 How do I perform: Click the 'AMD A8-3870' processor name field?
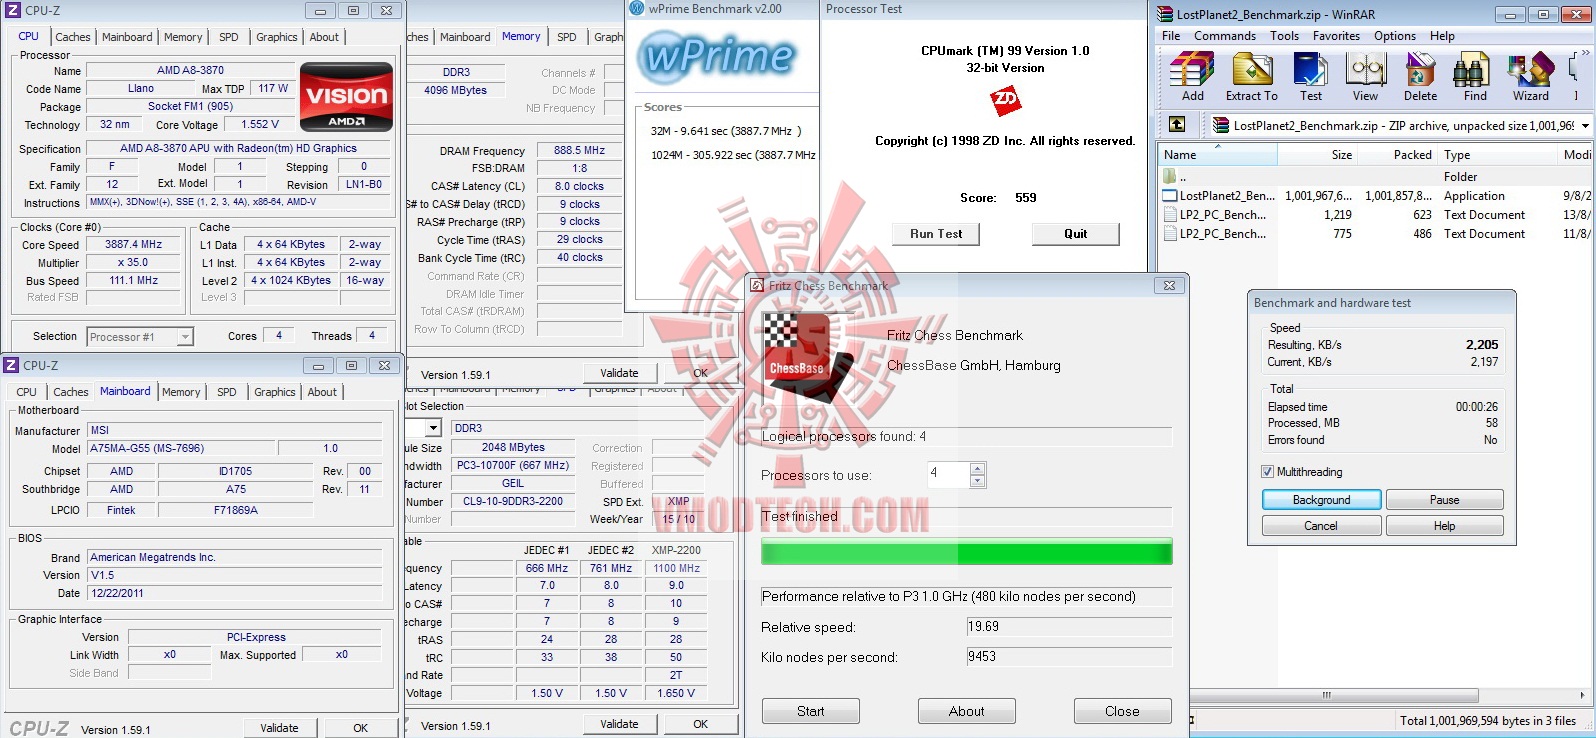(190, 71)
